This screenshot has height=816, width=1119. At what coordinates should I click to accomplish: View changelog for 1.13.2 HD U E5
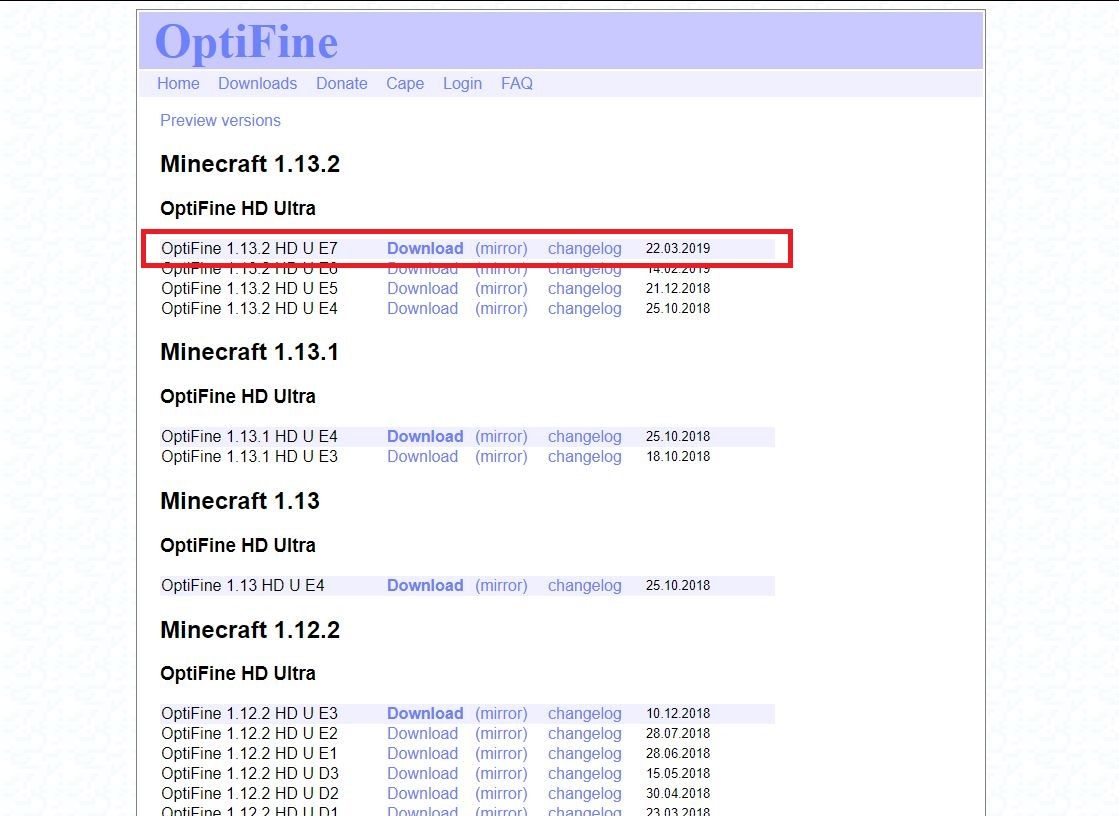point(584,288)
